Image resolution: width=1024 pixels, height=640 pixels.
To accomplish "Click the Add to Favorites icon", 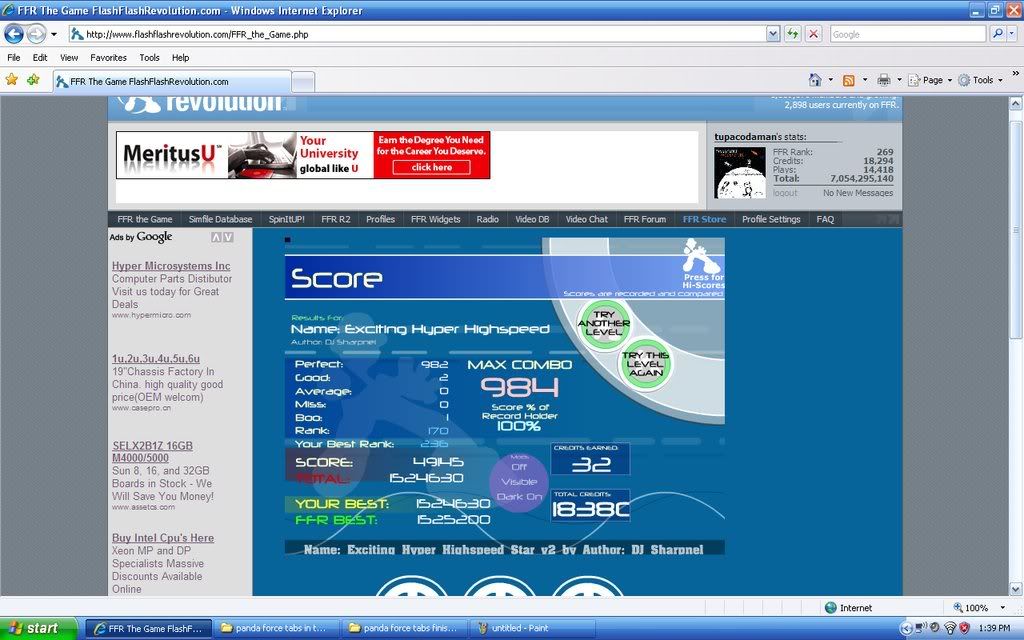I will [x=33, y=80].
